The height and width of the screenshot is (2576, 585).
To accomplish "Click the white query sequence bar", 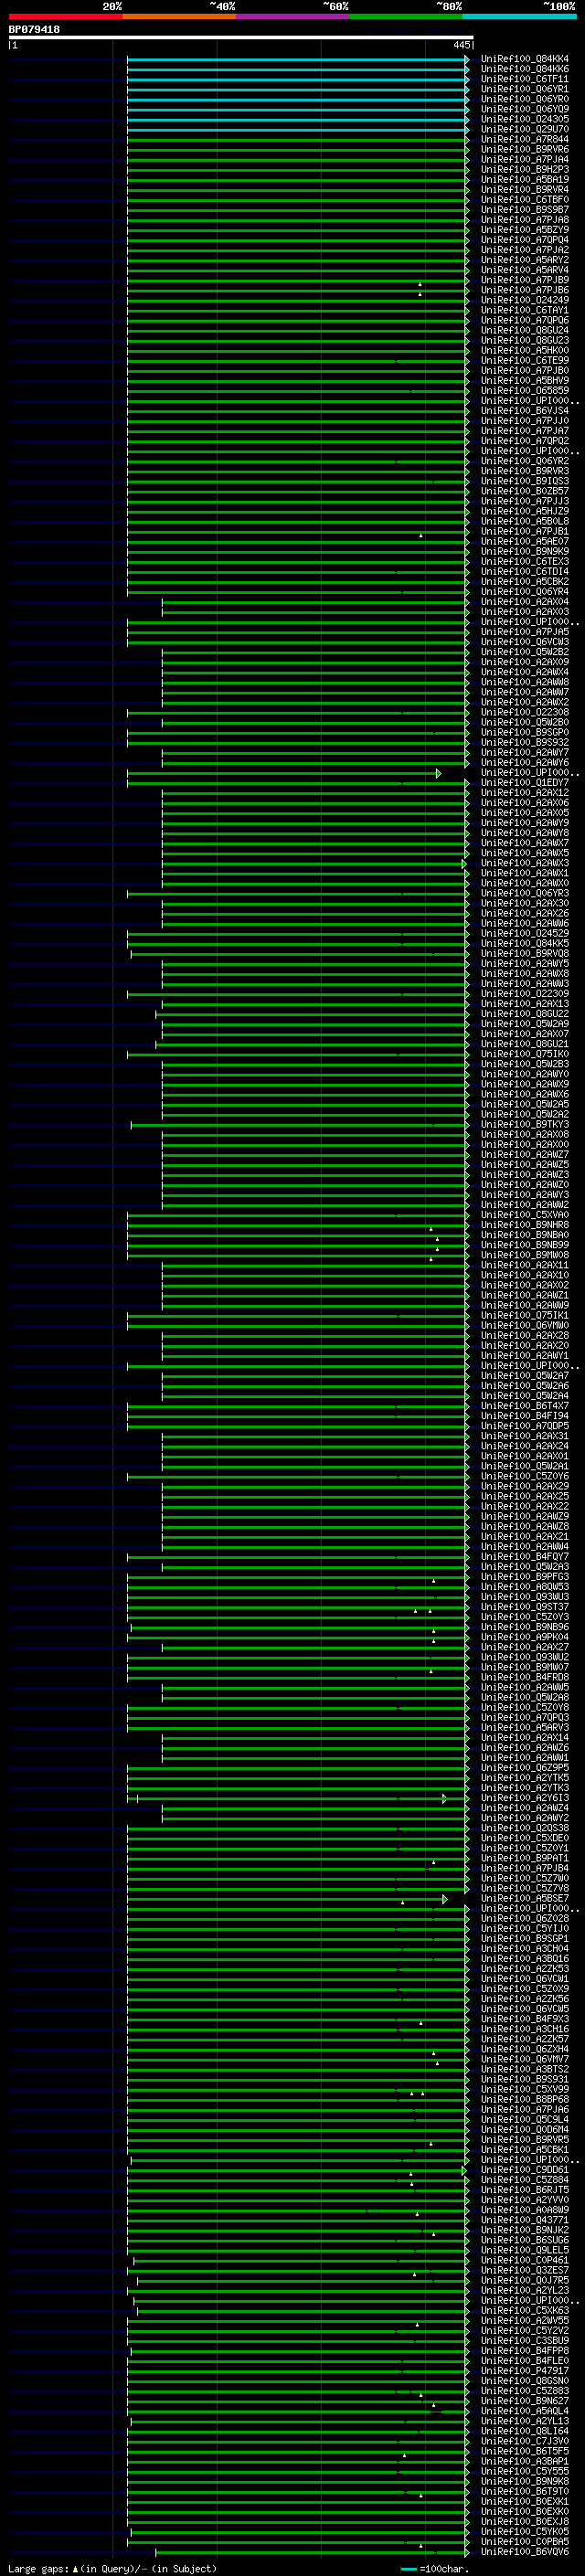I will click(x=241, y=37).
